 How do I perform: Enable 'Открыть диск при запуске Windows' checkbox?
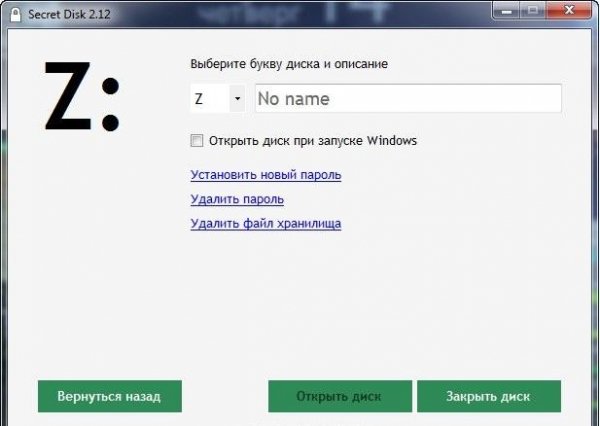[197, 140]
